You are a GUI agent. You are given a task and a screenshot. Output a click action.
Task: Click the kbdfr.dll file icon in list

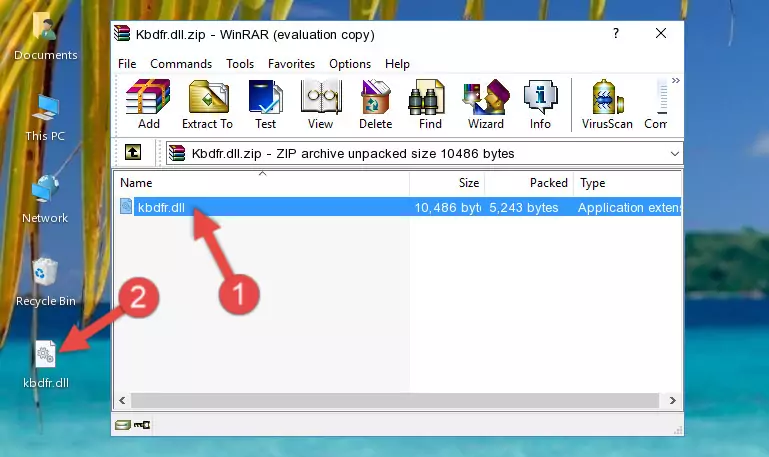[126, 206]
